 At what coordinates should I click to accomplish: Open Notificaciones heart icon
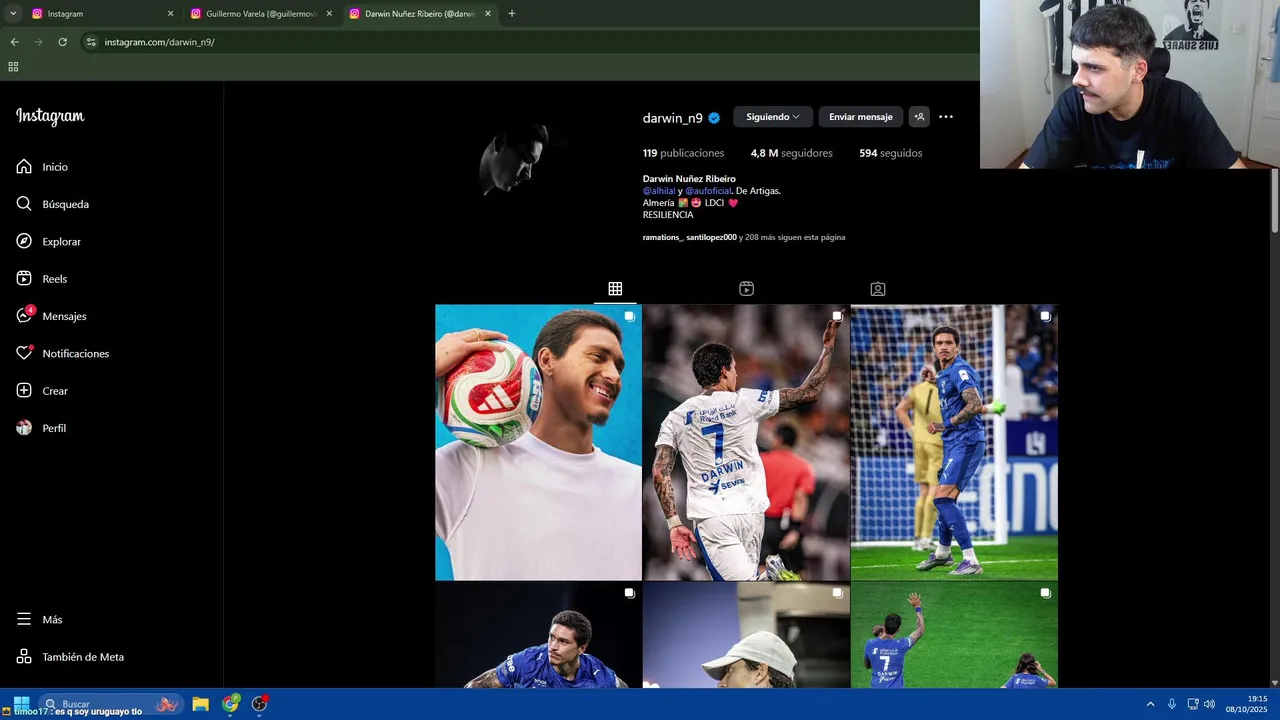pyautogui.click(x=24, y=353)
